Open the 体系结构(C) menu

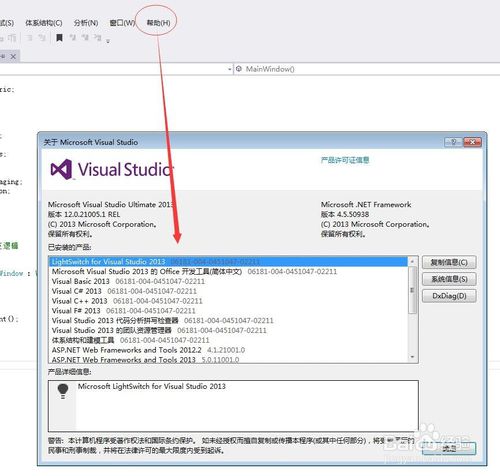[44, 23]
